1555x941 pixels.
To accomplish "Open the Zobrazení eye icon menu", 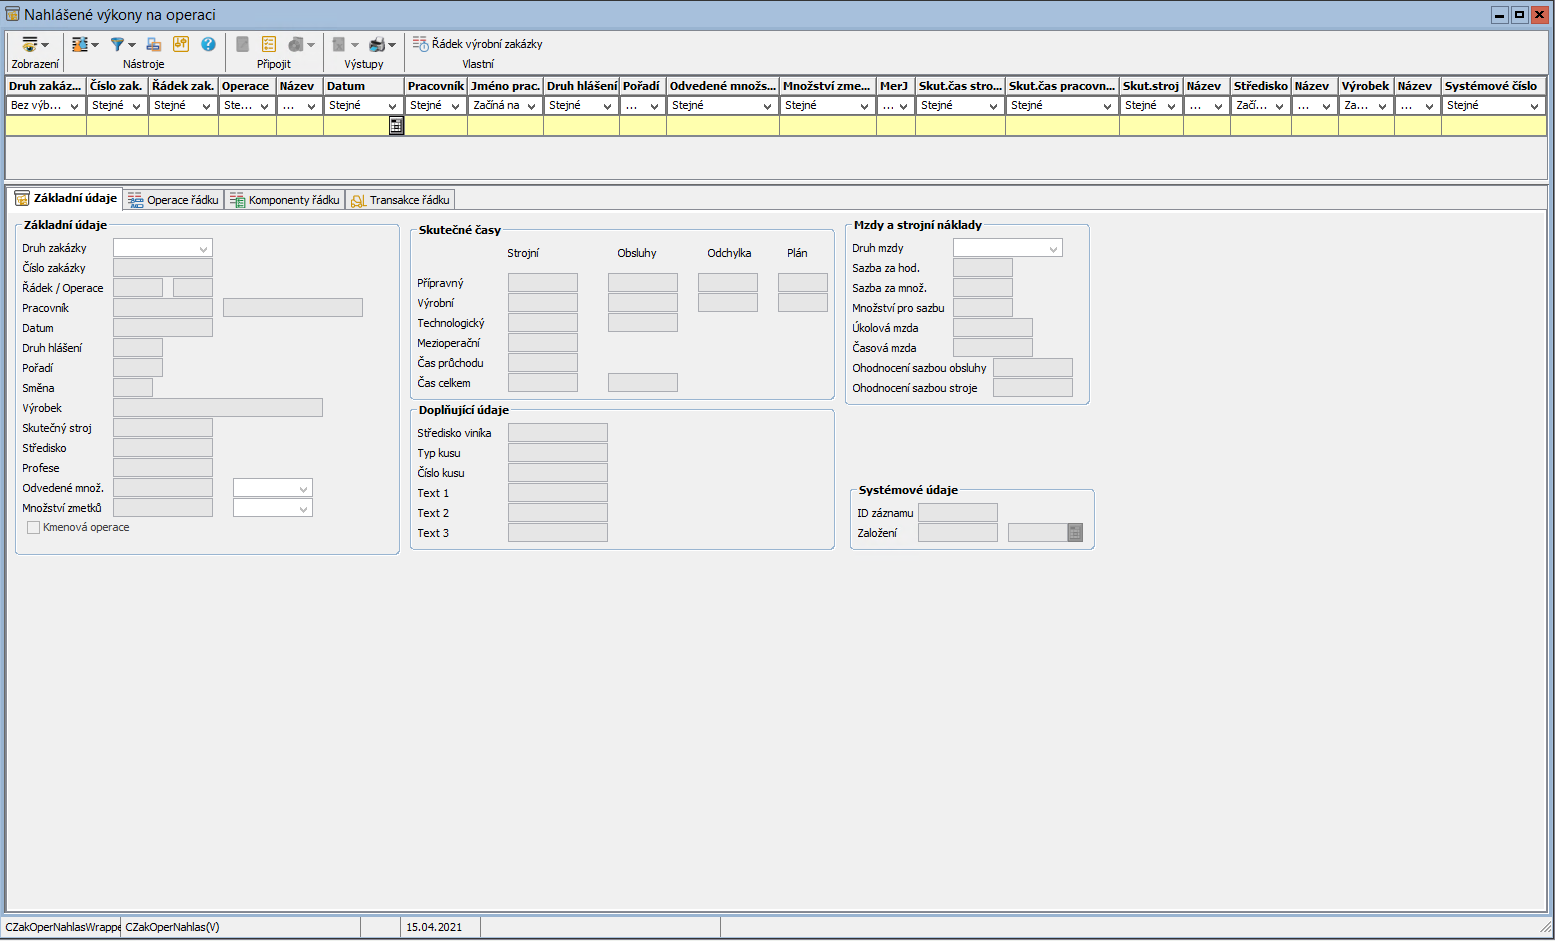I will 34,45.
